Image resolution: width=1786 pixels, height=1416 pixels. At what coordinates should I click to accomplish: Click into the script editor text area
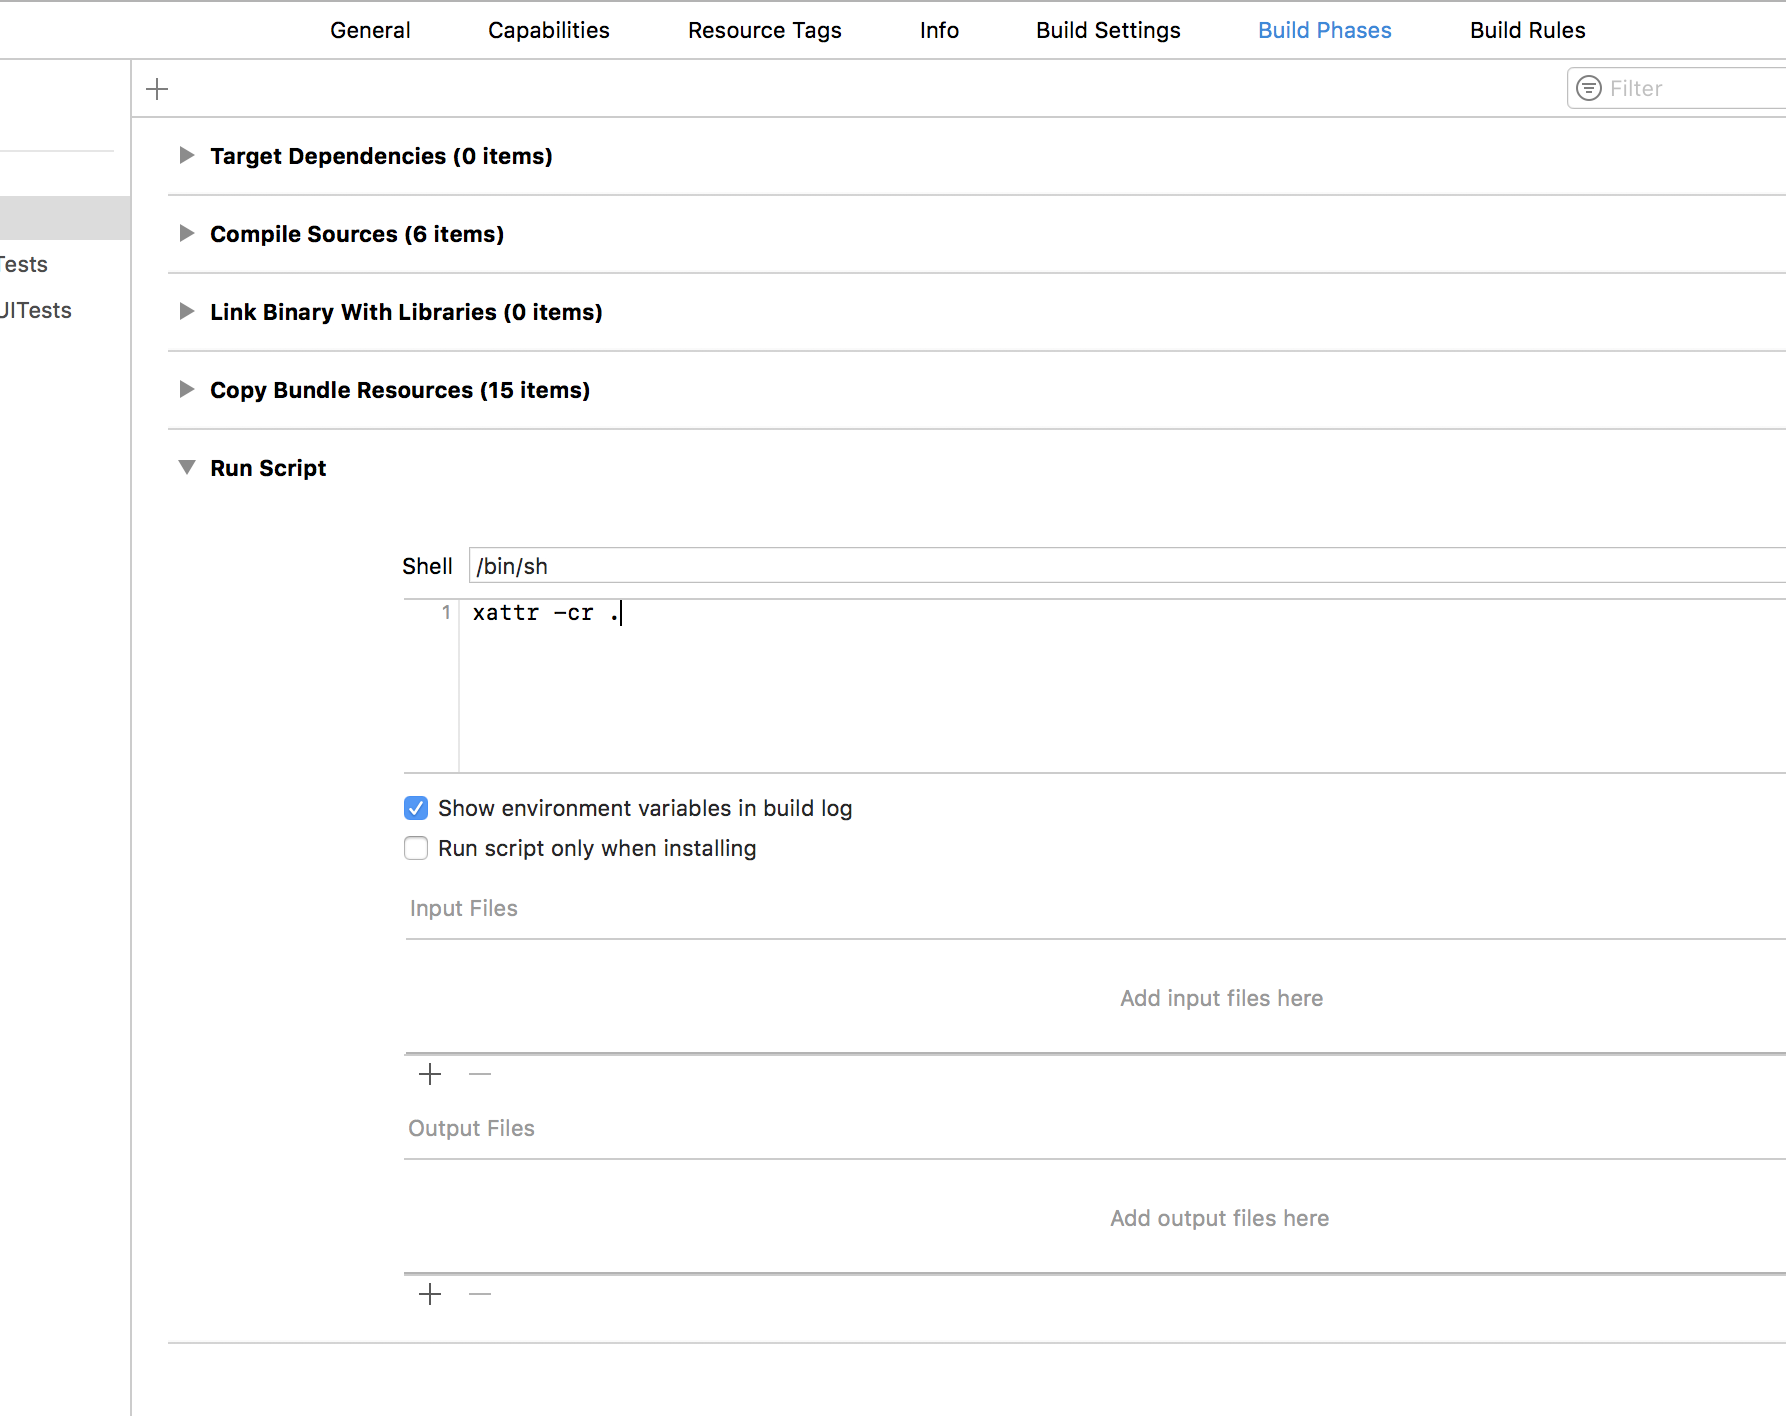1122,686
